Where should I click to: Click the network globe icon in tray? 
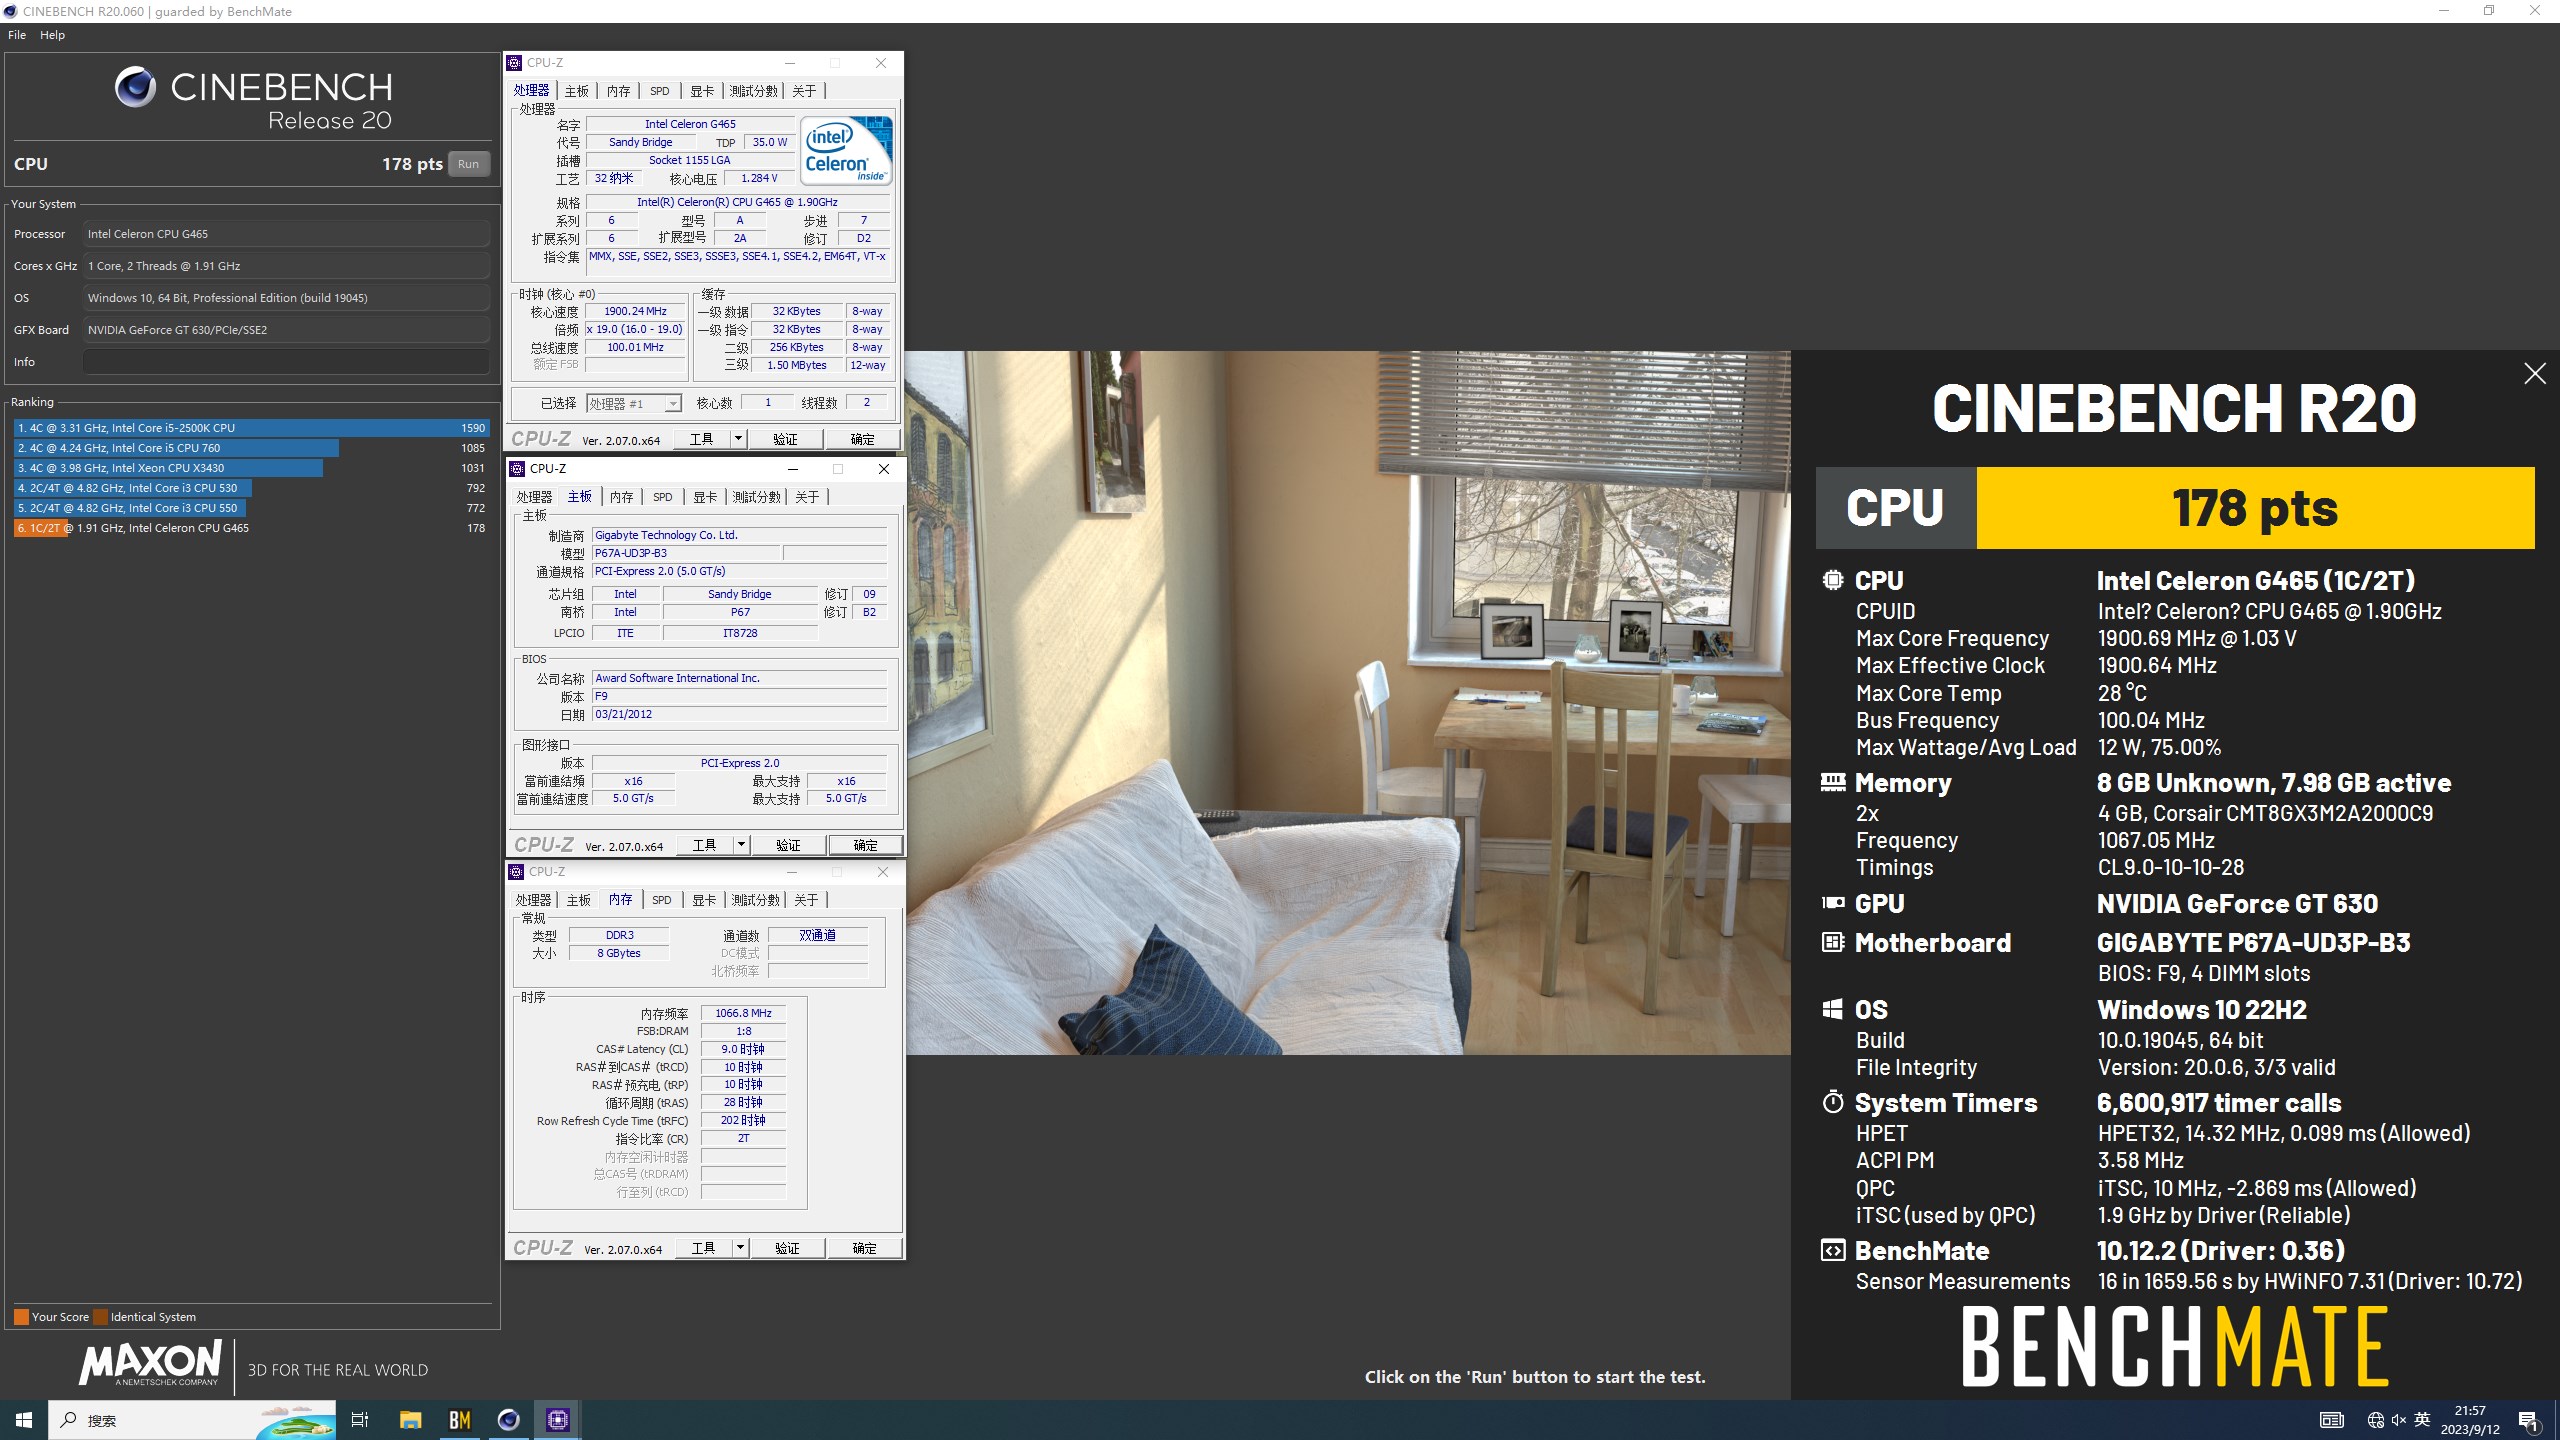click(x=2375, y=1420)
